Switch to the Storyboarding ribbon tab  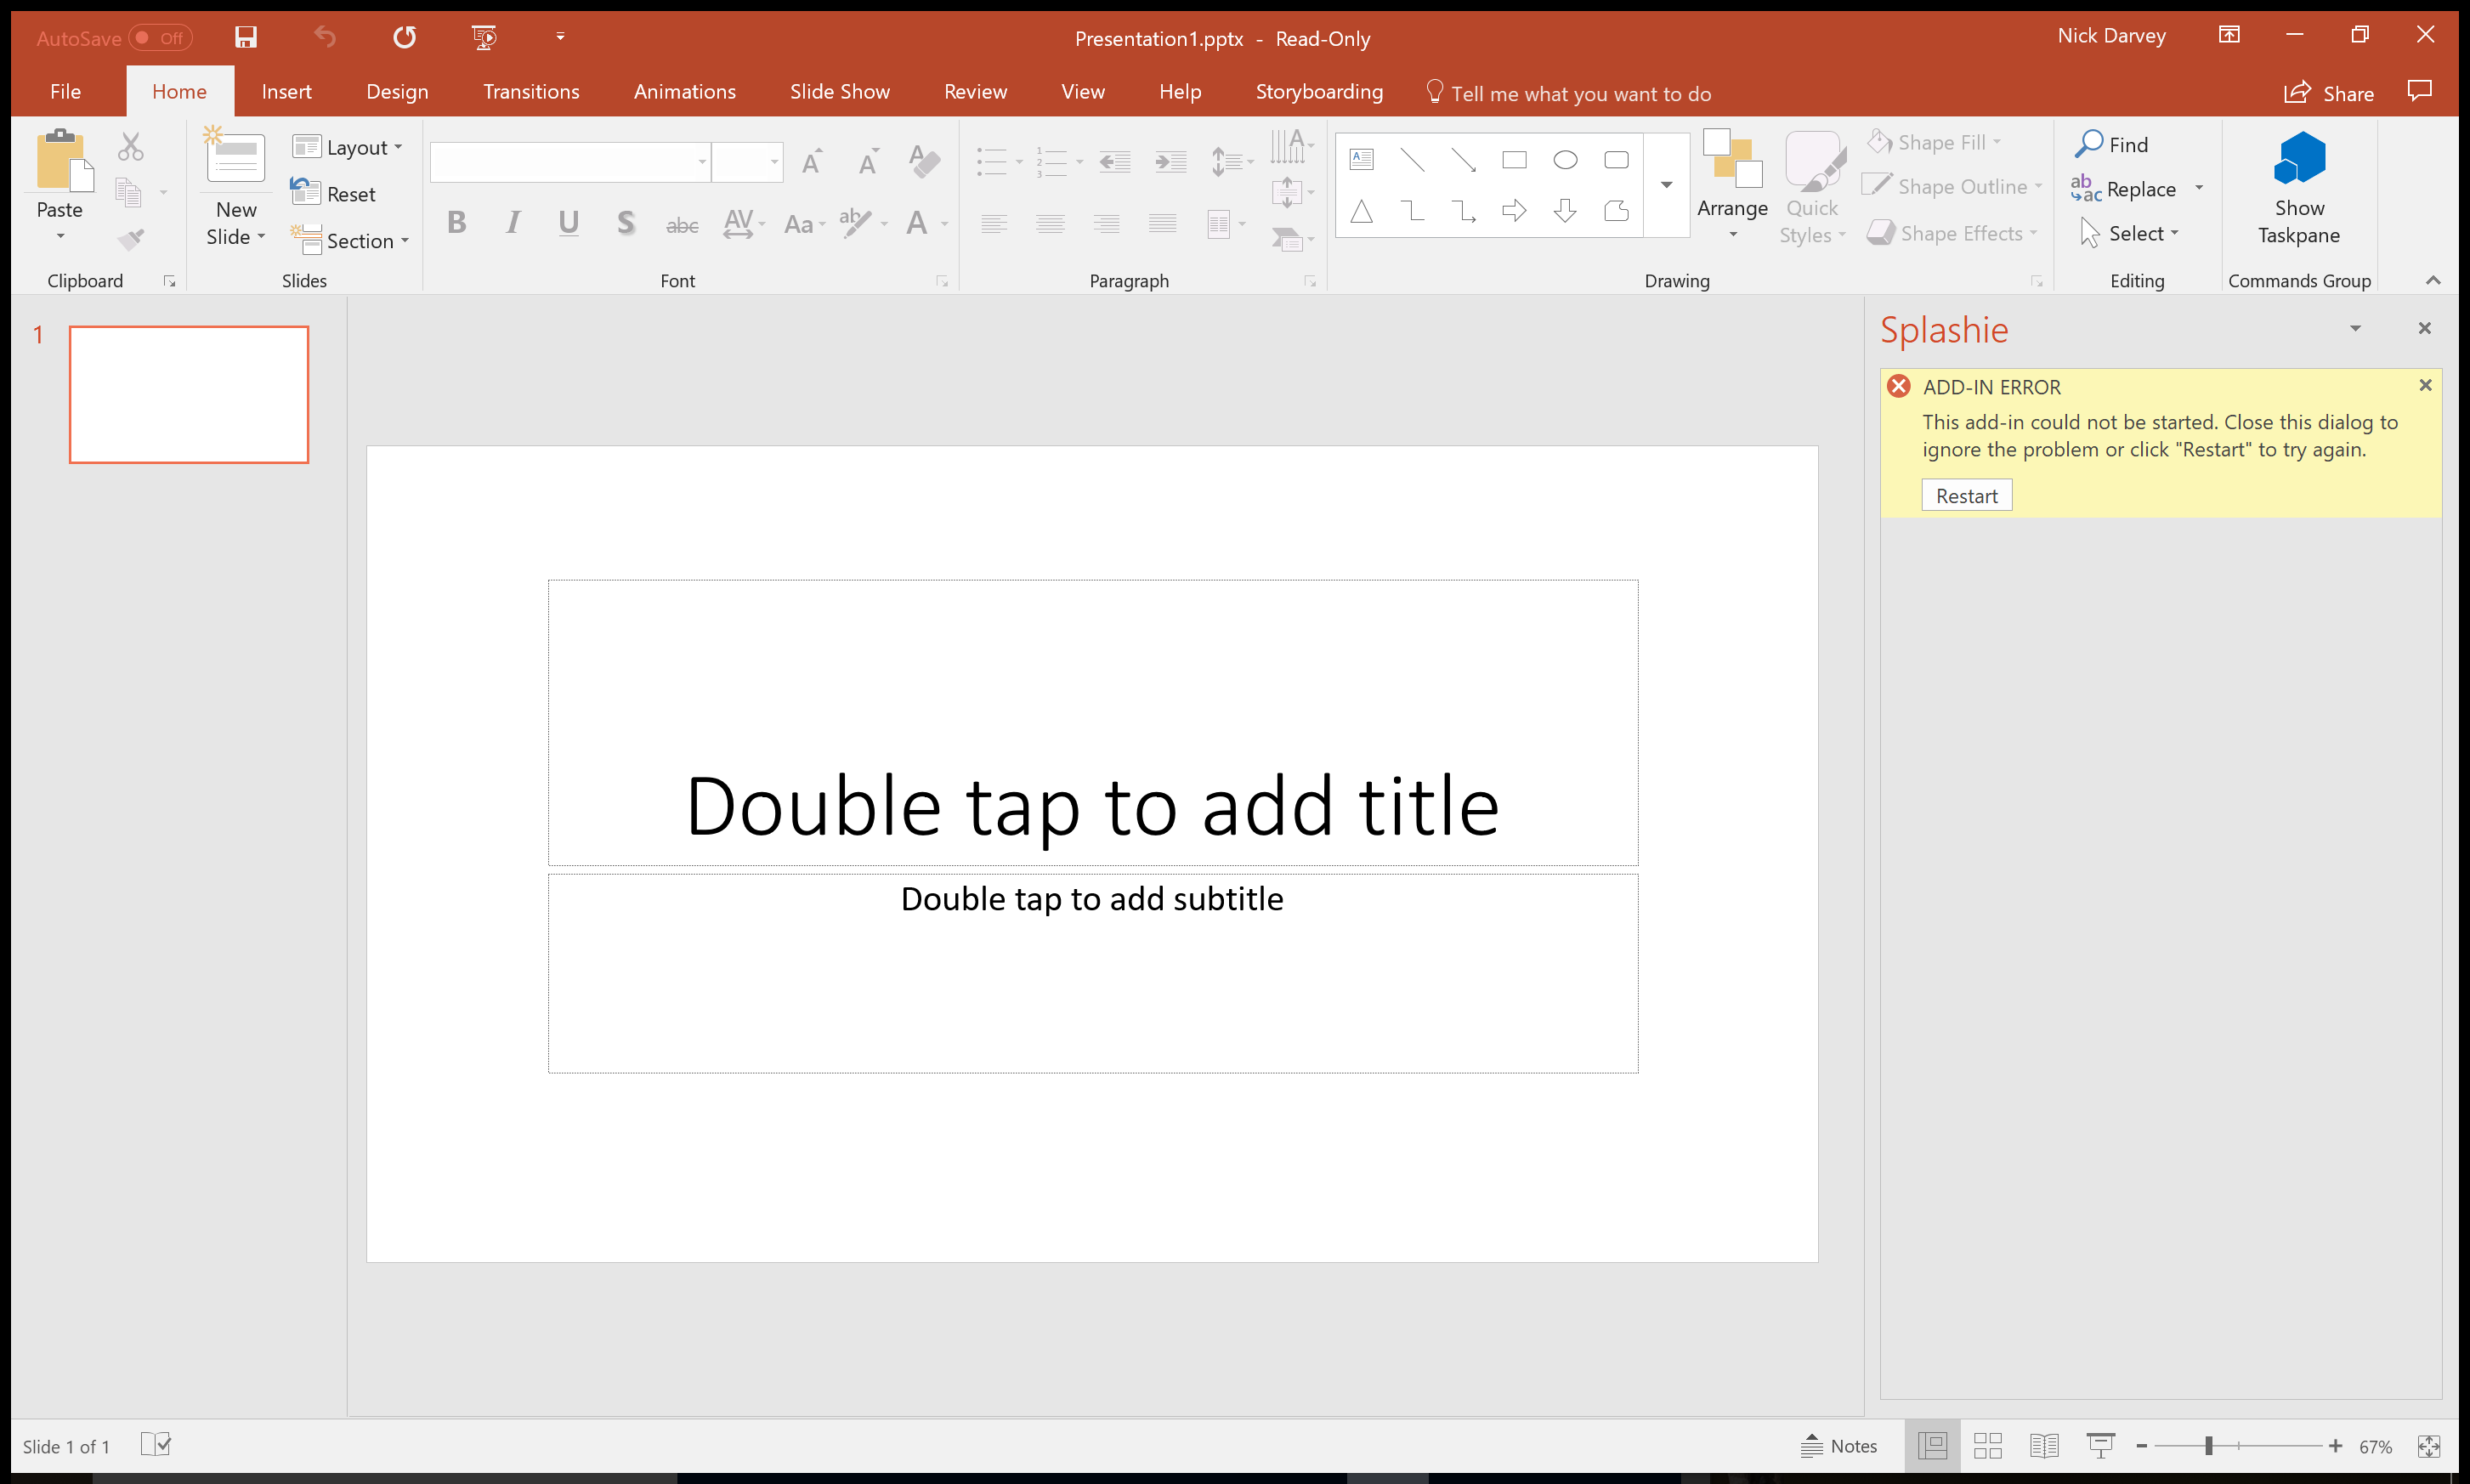click(x=1319, y=91)
